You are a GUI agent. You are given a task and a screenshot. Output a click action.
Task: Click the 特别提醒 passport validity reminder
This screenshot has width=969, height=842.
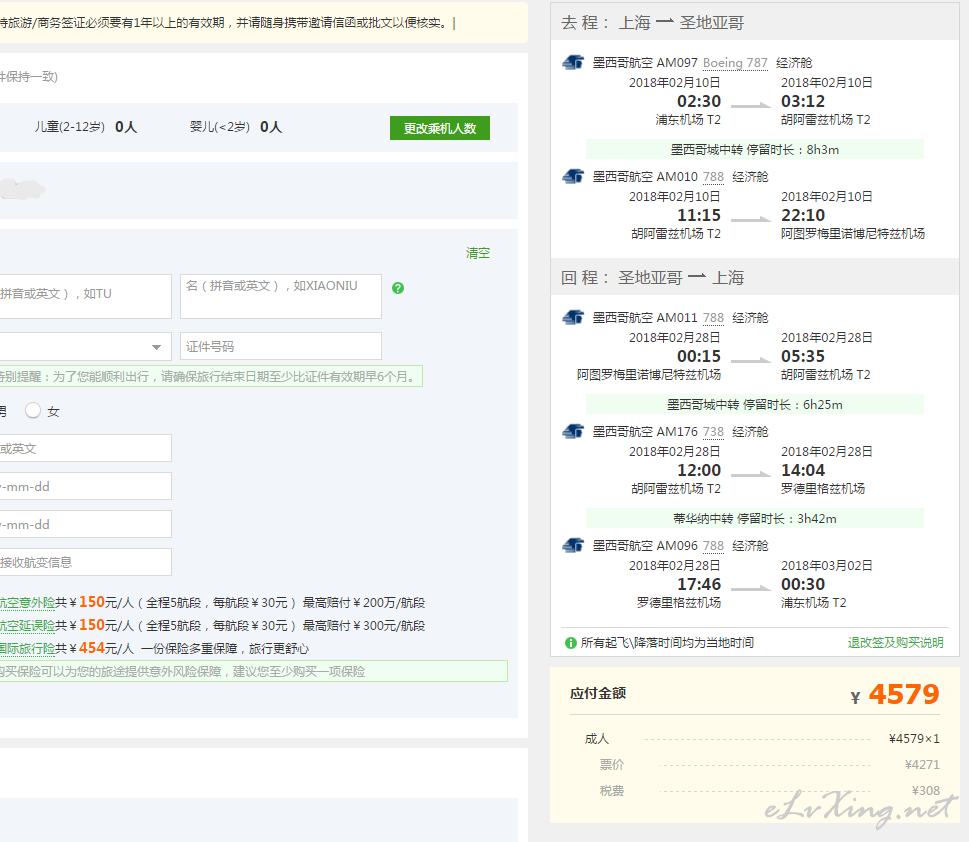(211, 376)
